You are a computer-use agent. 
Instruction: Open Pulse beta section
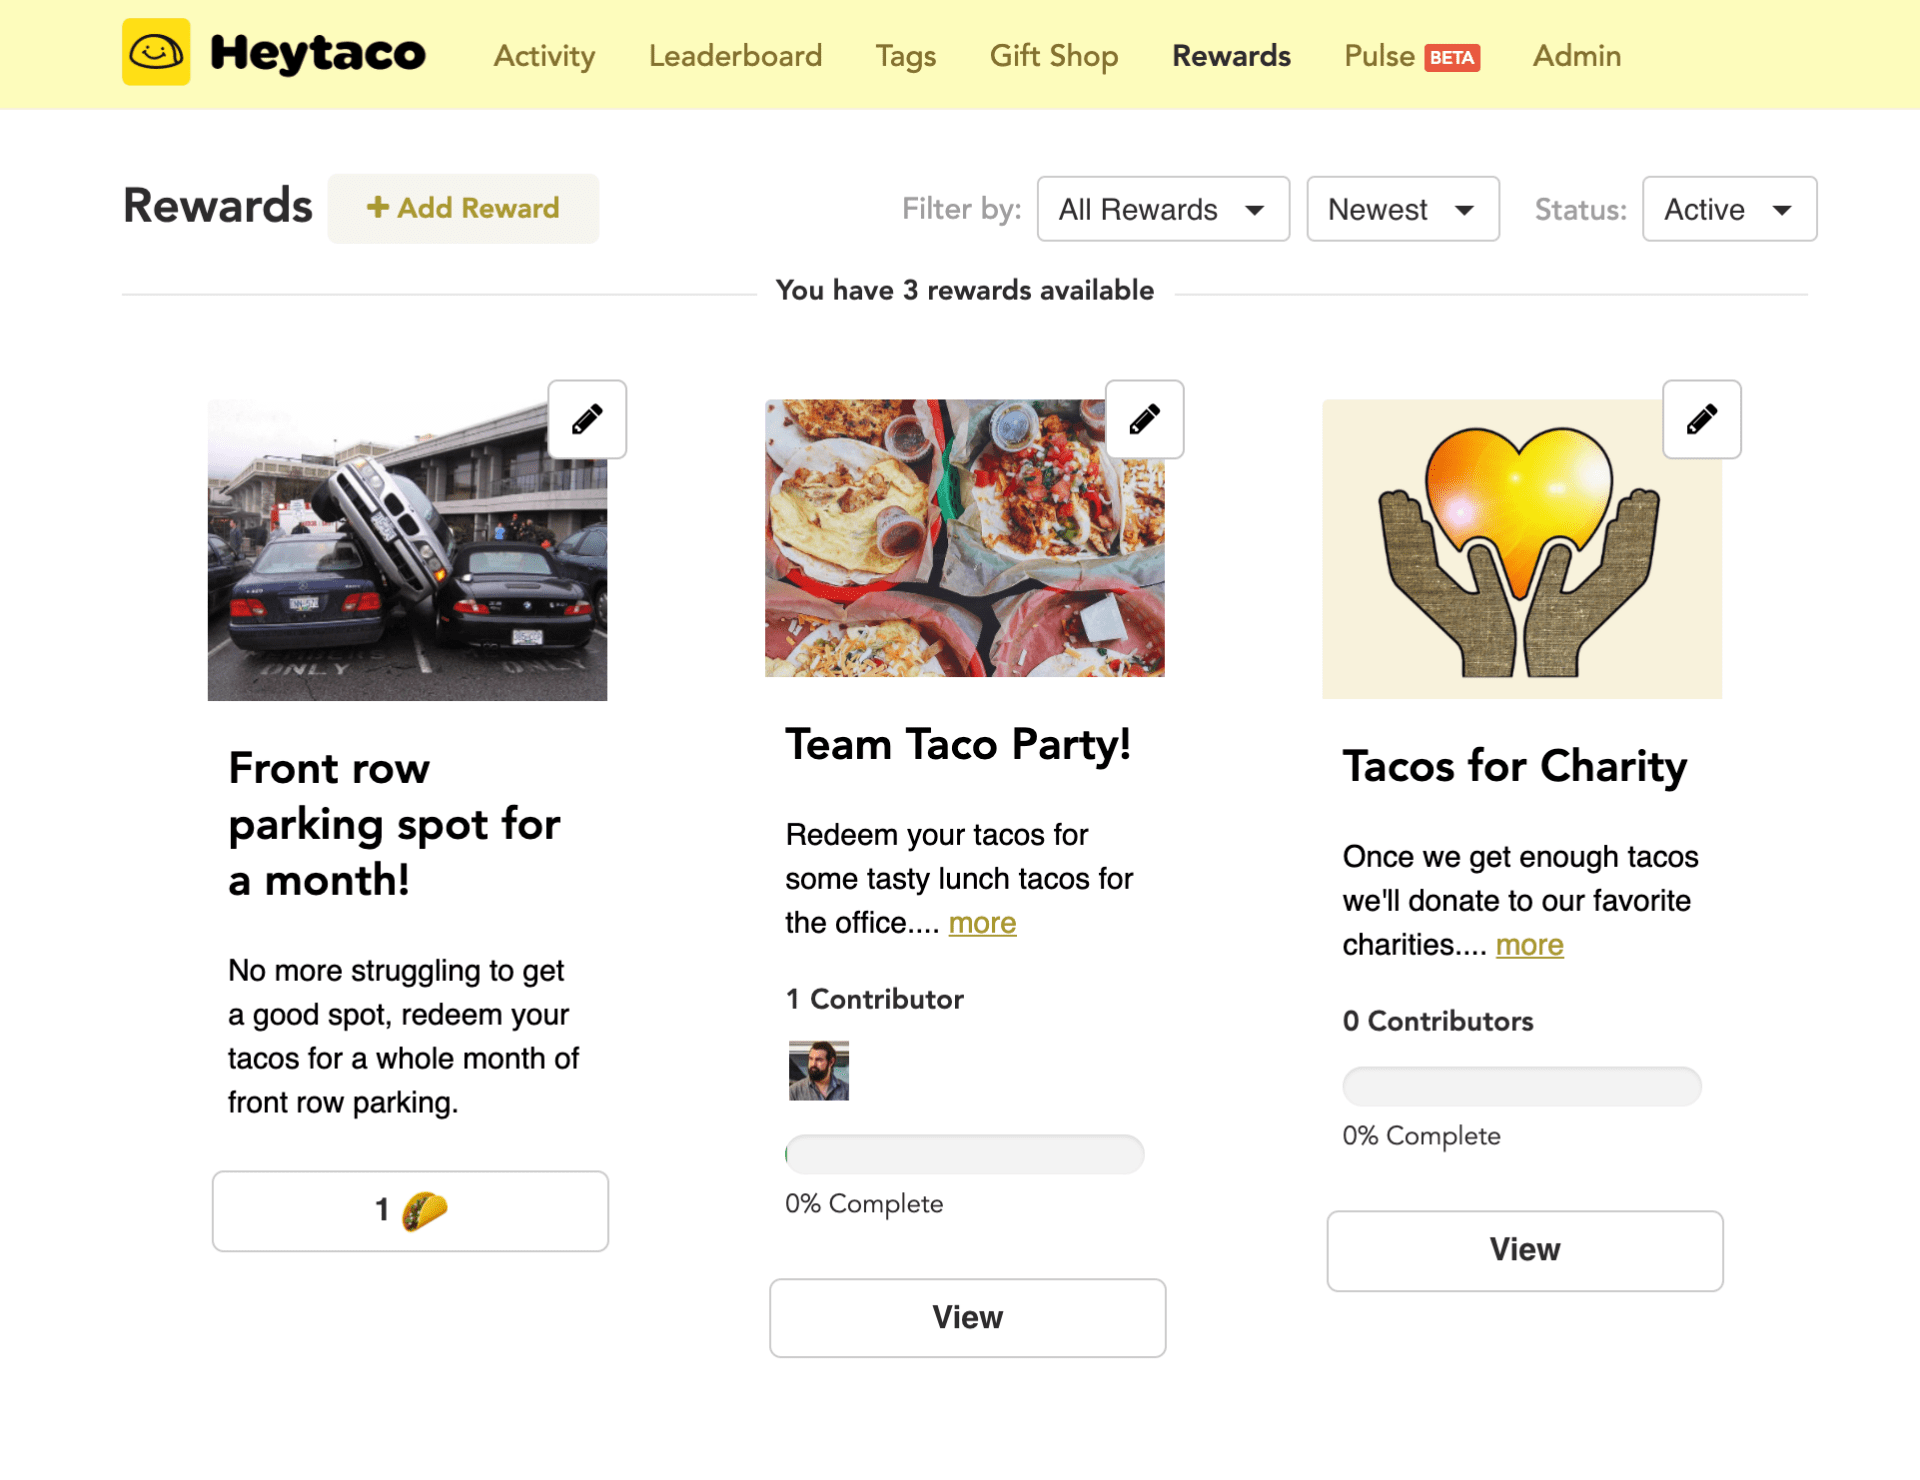tap(1410, 56)
